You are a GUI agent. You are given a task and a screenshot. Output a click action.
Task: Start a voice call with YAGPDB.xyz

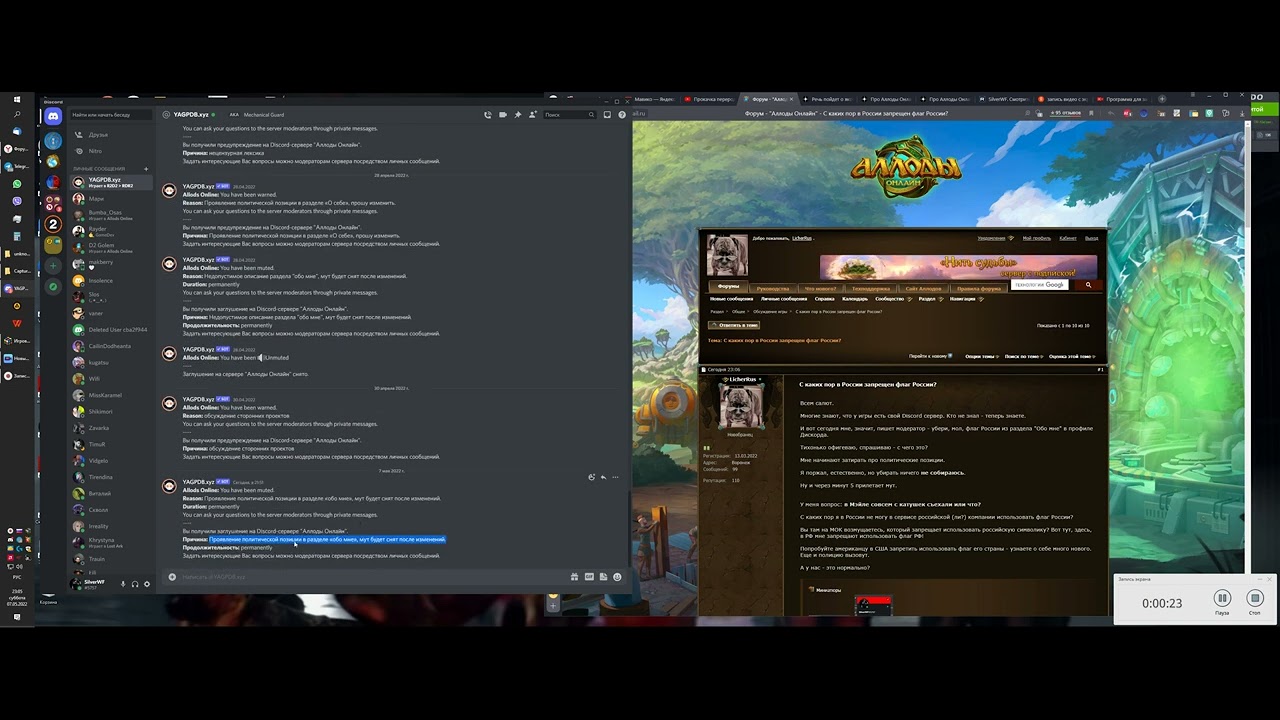[488, 115]
